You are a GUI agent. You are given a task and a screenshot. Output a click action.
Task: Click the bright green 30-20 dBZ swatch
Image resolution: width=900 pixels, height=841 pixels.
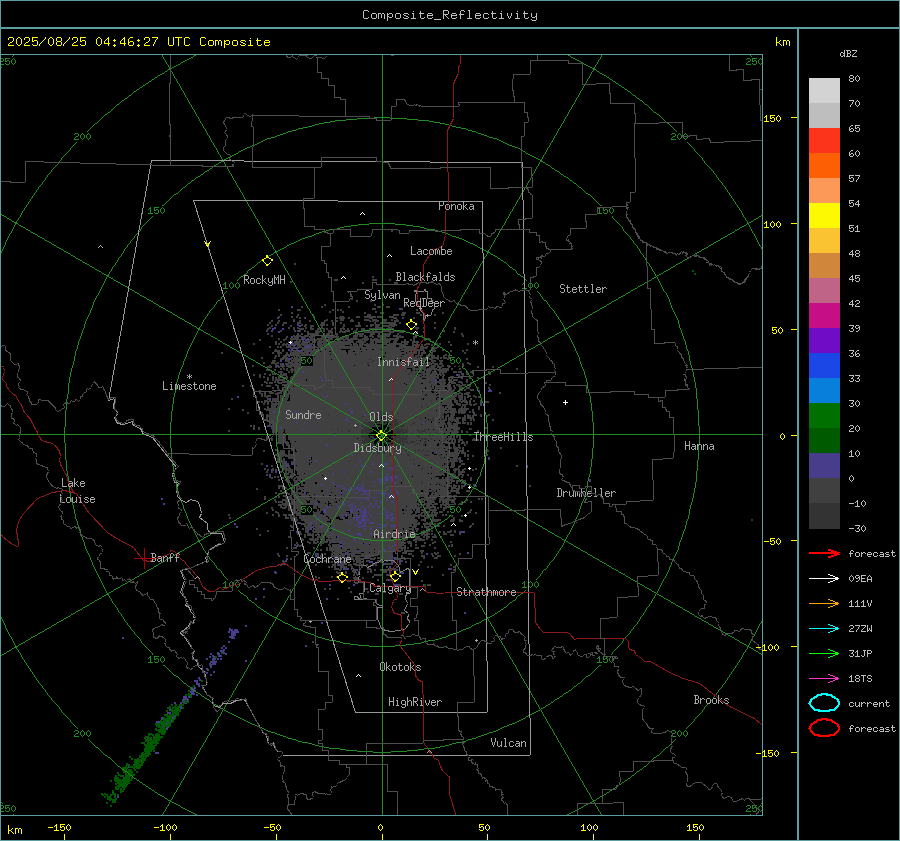[x=824, y=416]
